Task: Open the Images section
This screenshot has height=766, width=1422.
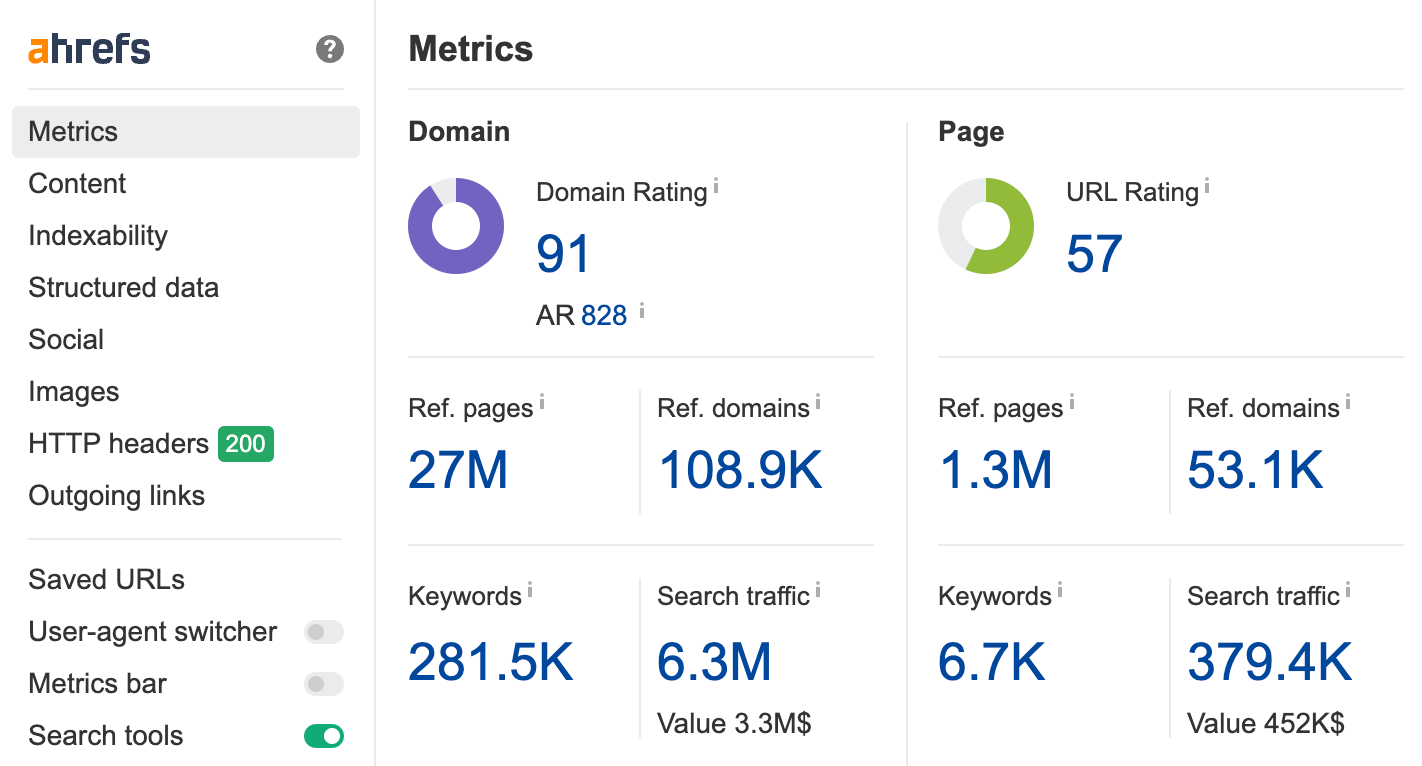Action: point(74,392)
